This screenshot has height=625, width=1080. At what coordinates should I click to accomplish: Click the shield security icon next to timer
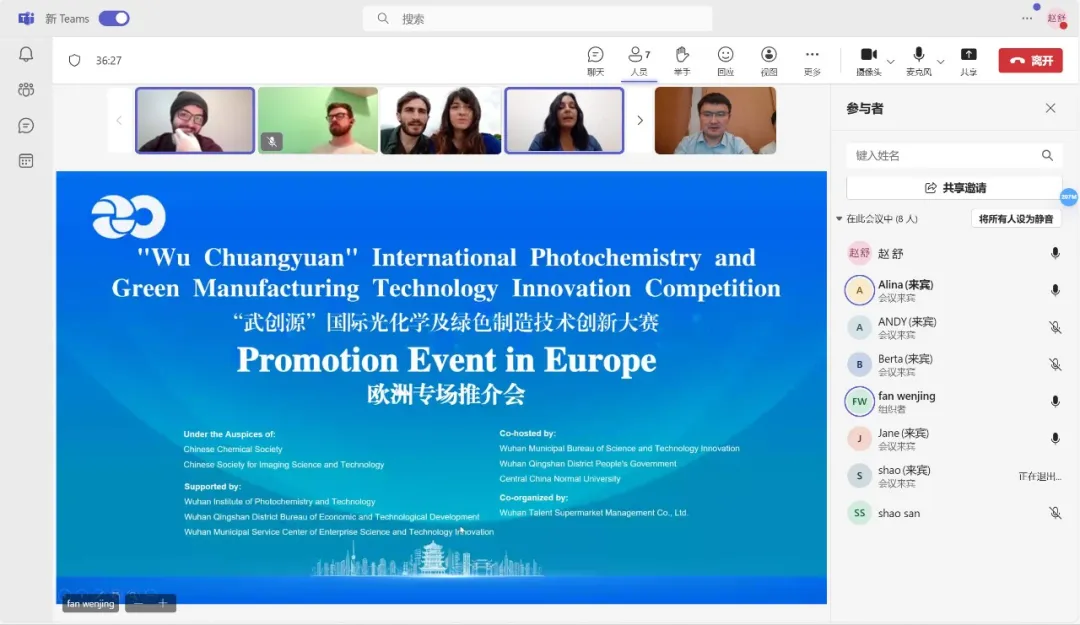74,61
